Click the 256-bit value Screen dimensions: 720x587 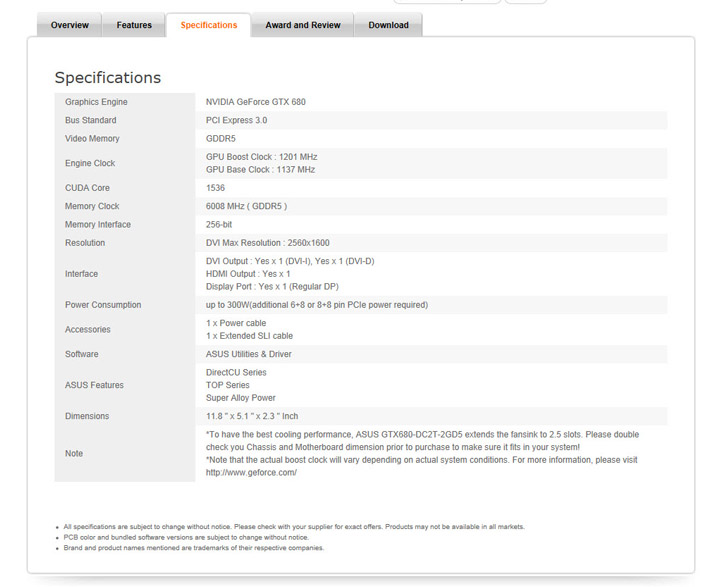click(x=219, y=225)
